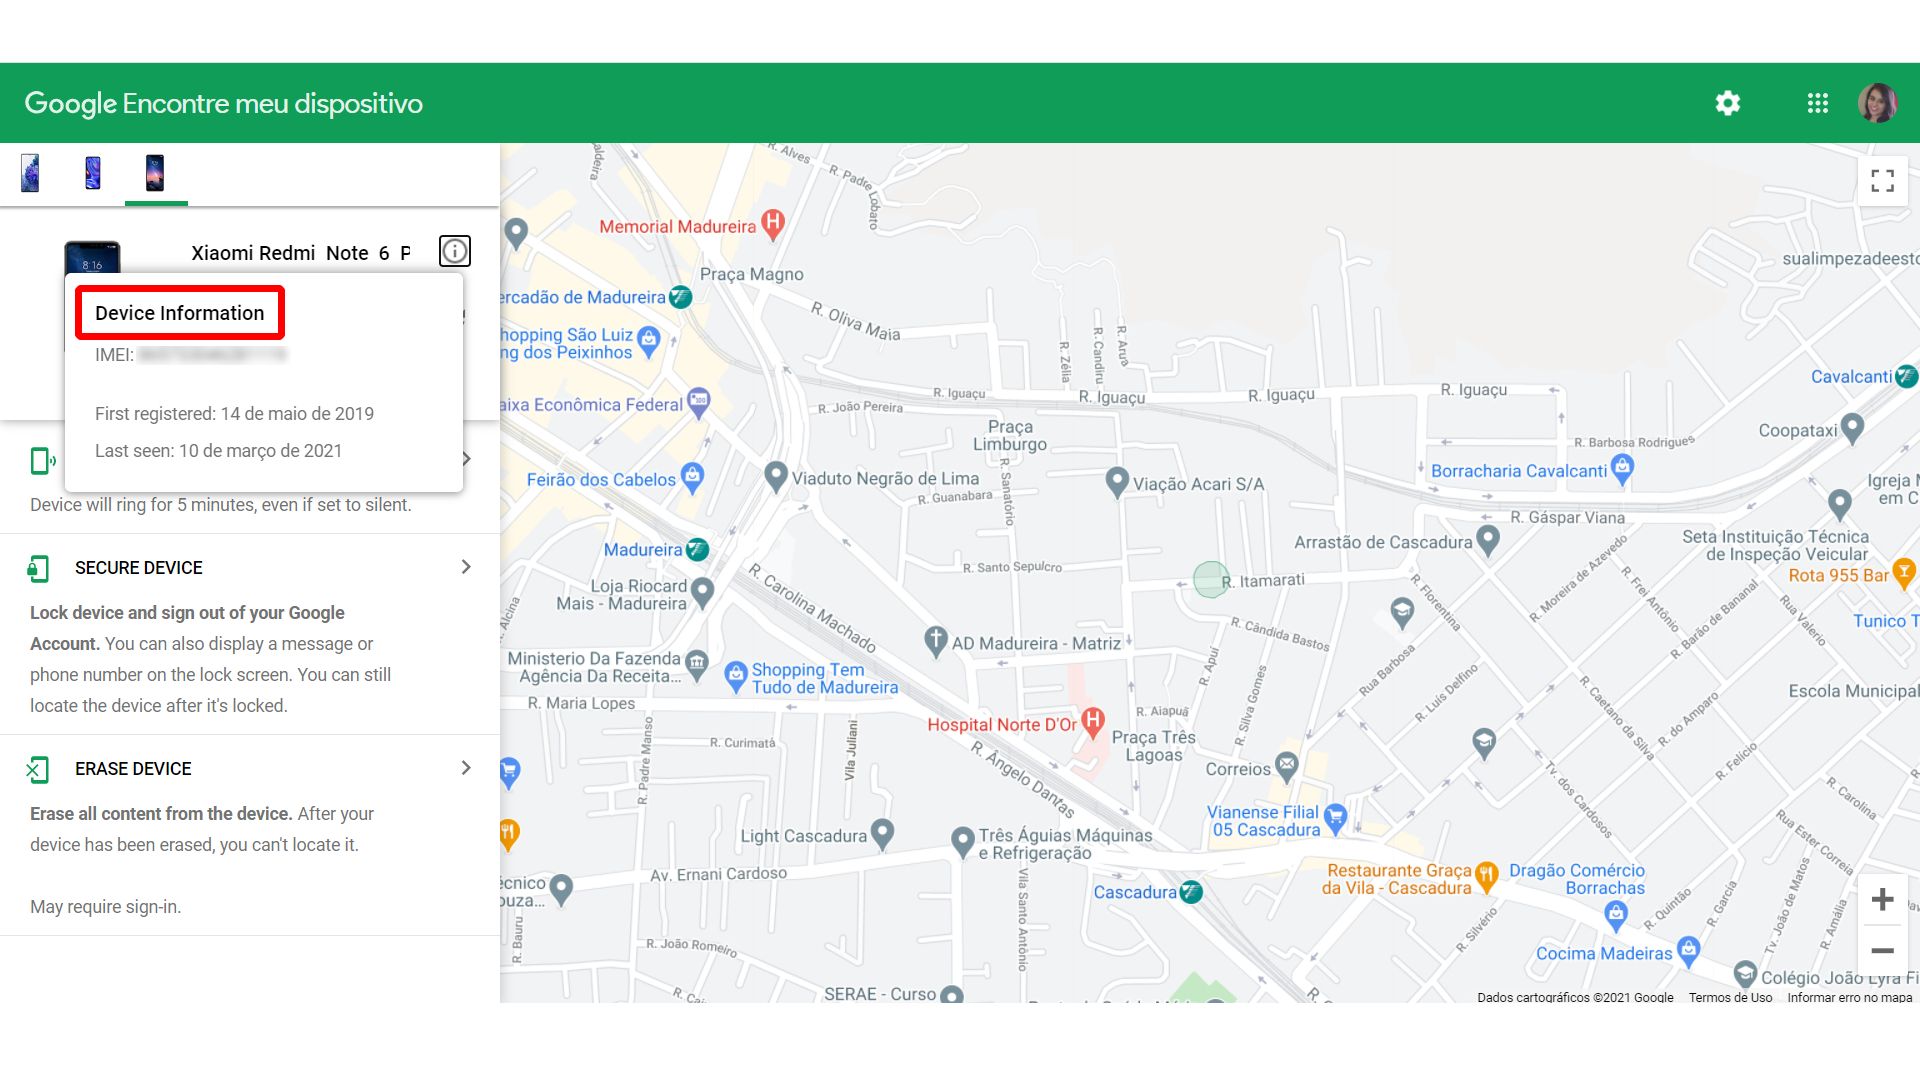Screen dimensions: 1920x1080
Task: Select the second device tab
Action: coord(93,173)
